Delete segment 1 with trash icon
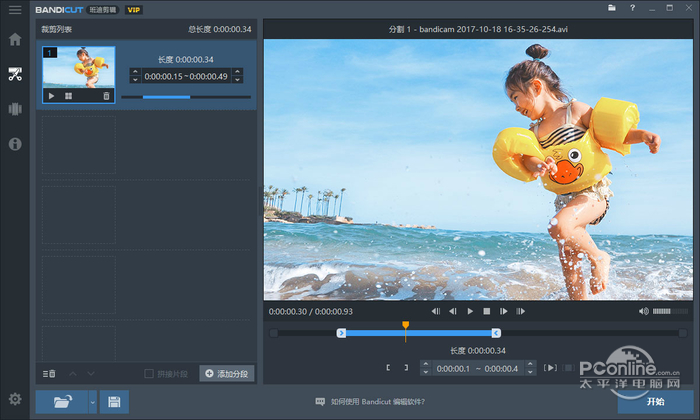The image size is (700, 420). 106,96
